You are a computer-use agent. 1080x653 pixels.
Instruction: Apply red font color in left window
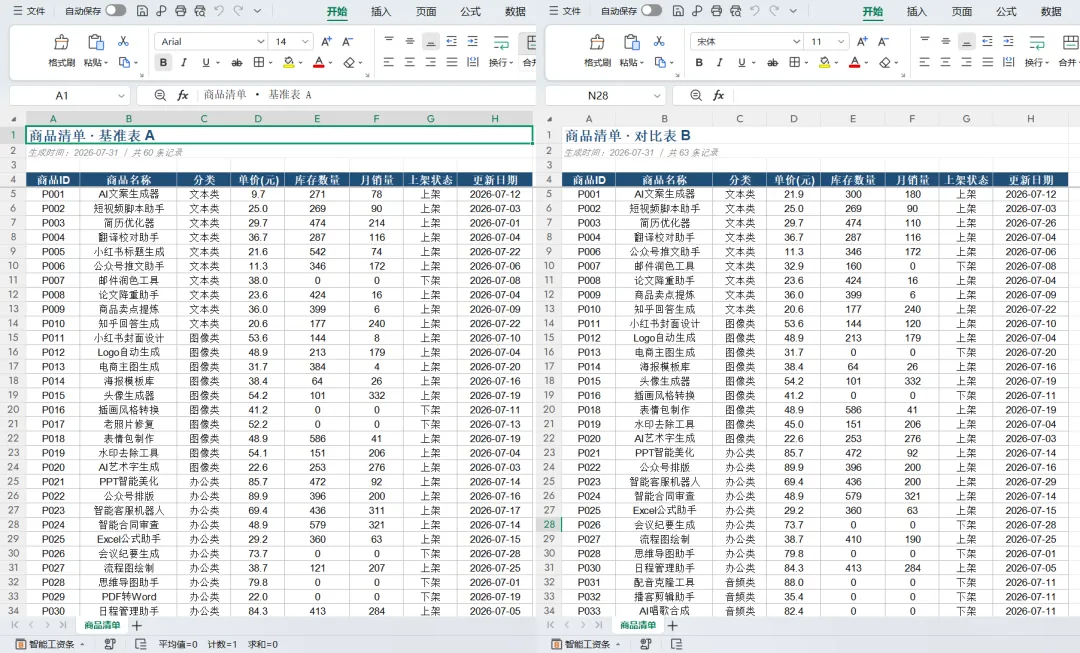[318, 63]
